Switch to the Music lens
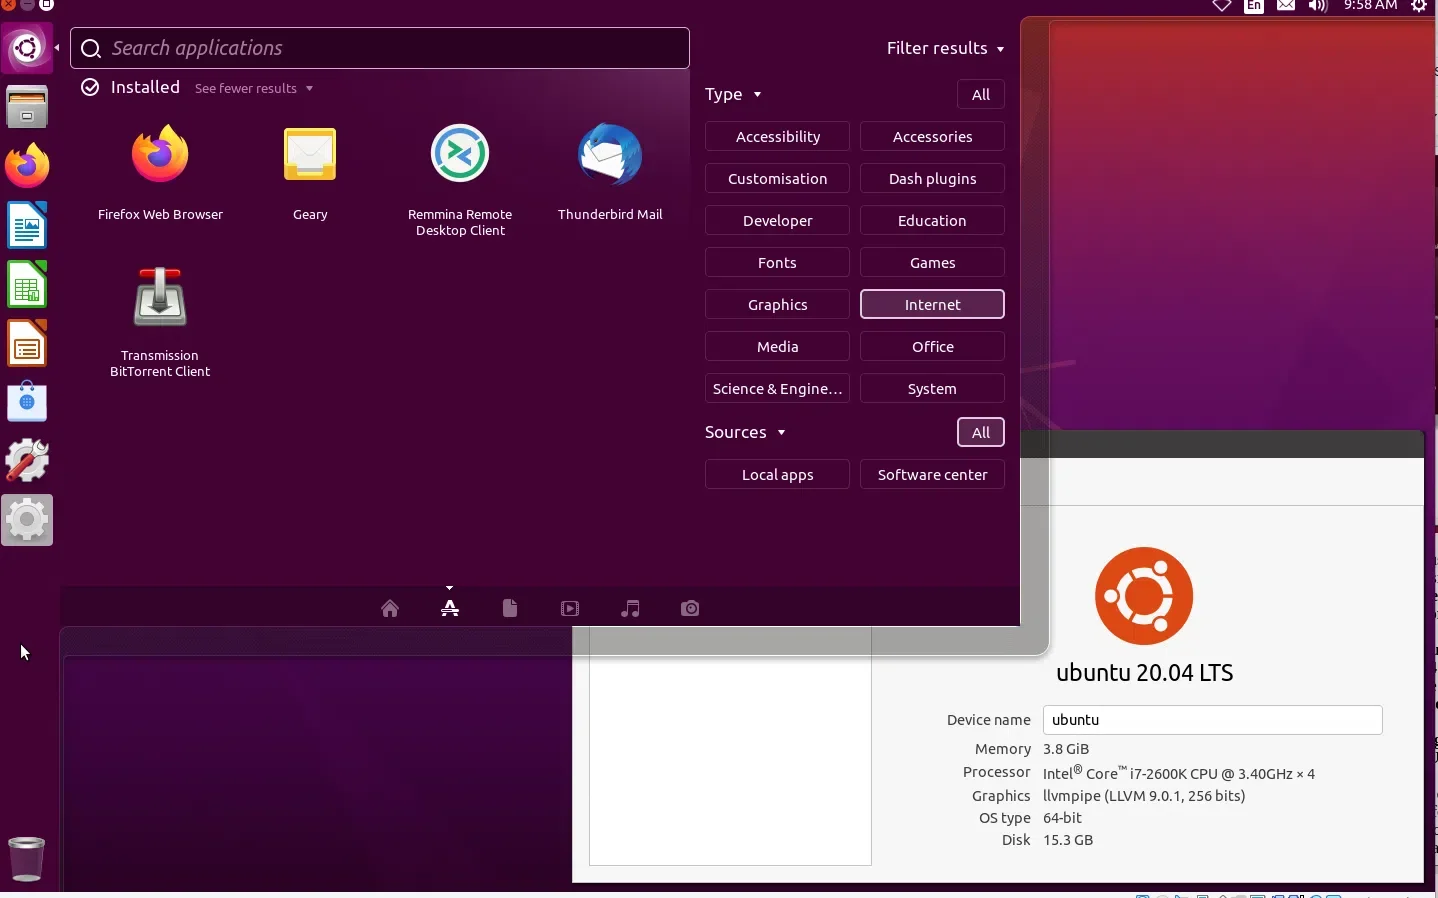This screenshot has width=1438, height=898. 630,608
